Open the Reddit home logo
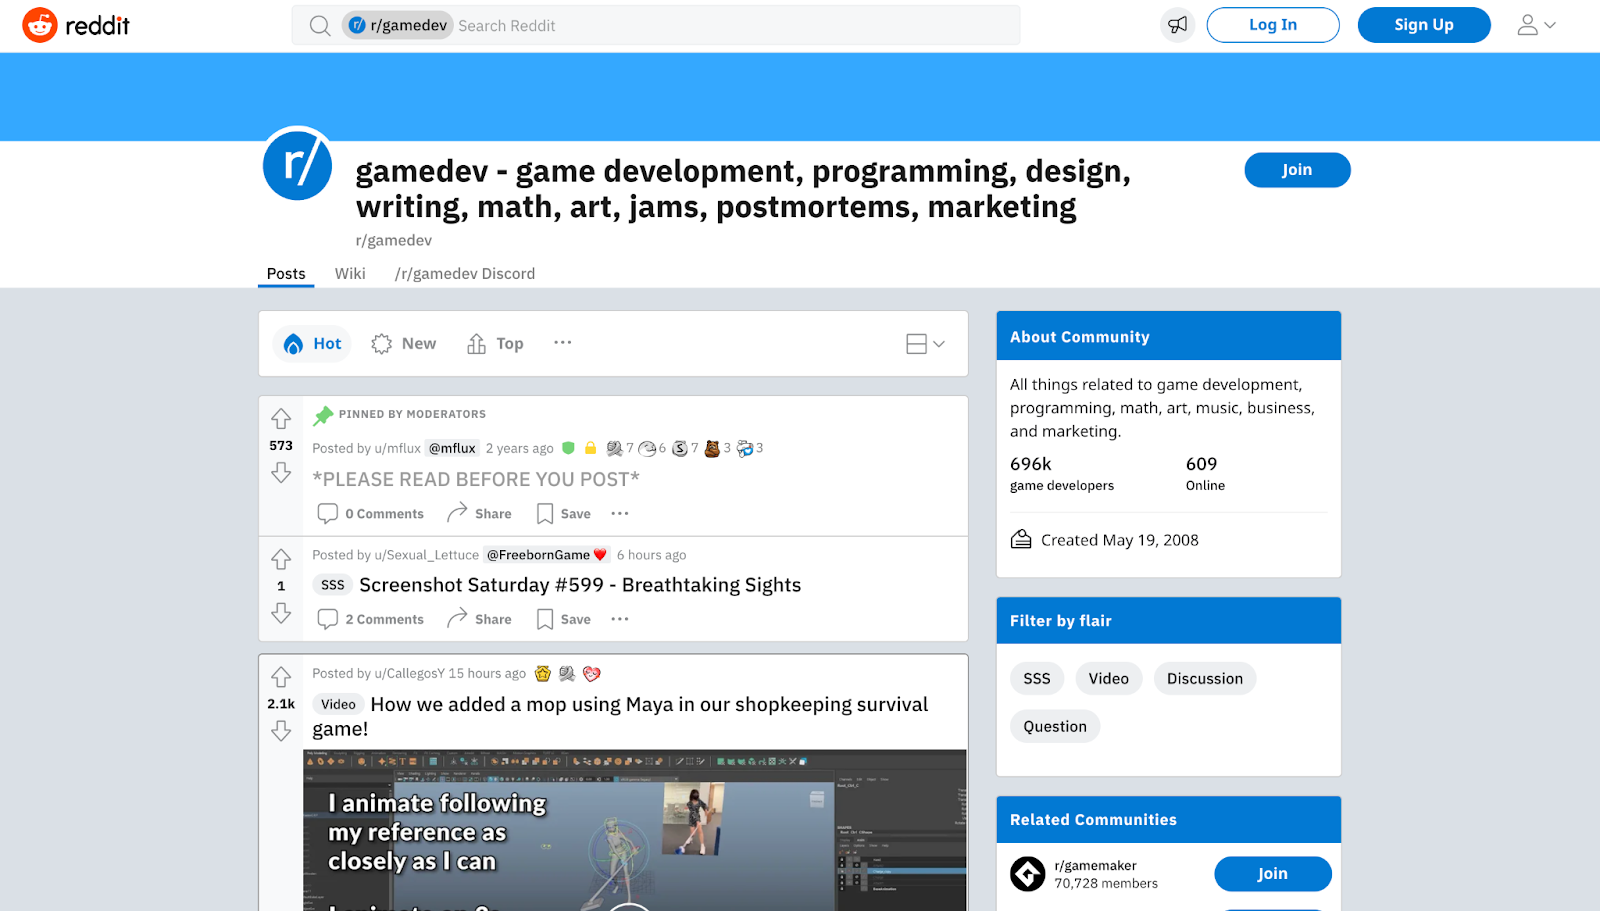The width and height of the screenshot is (1600, 911). tap(76, 25)
